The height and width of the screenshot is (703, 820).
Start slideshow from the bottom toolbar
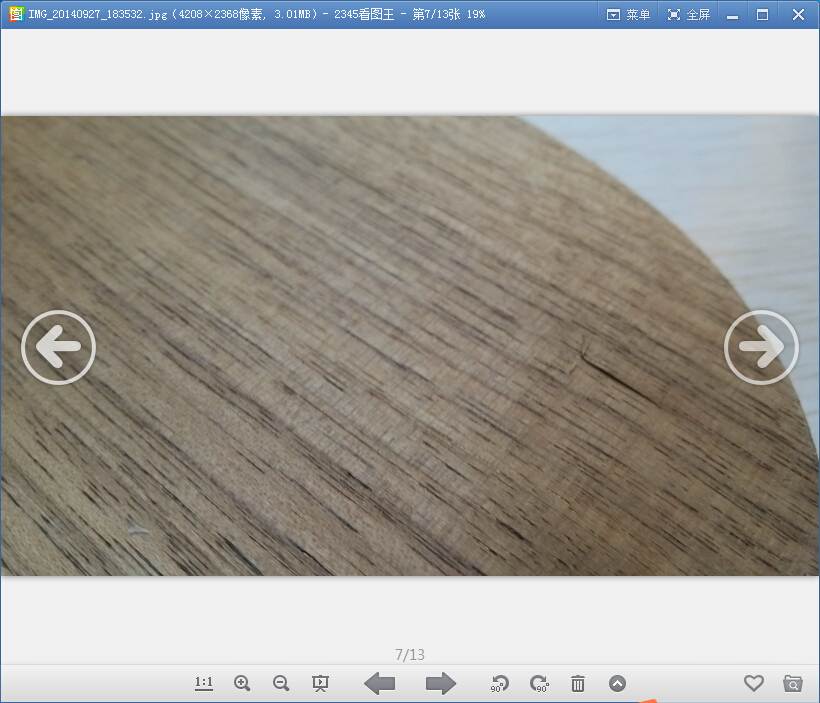(x=320, y=683)
